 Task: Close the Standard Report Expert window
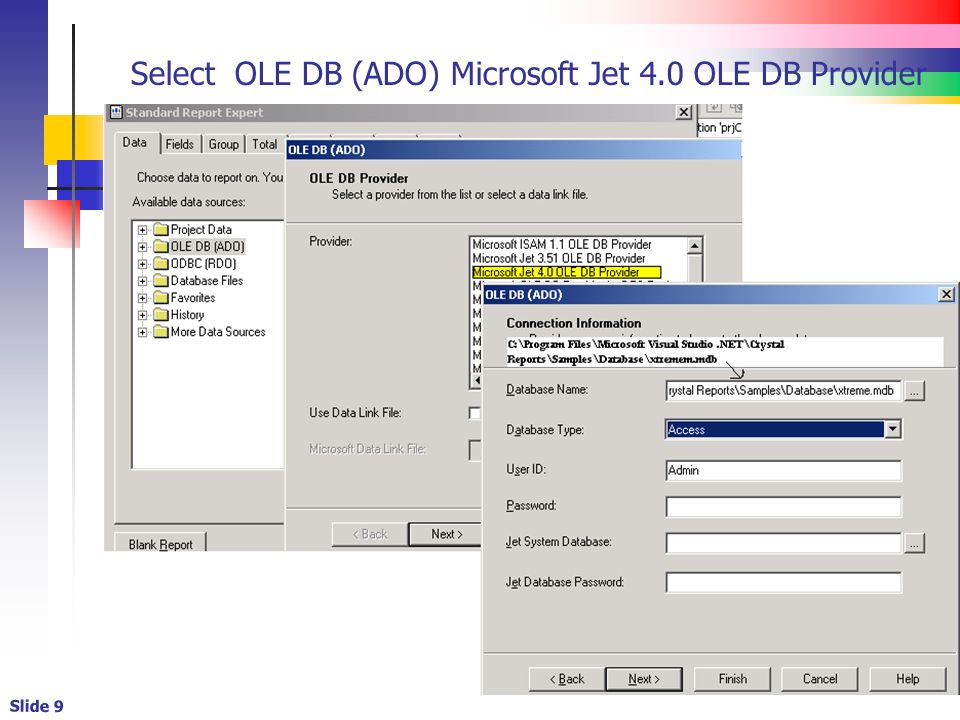[683, 112]
